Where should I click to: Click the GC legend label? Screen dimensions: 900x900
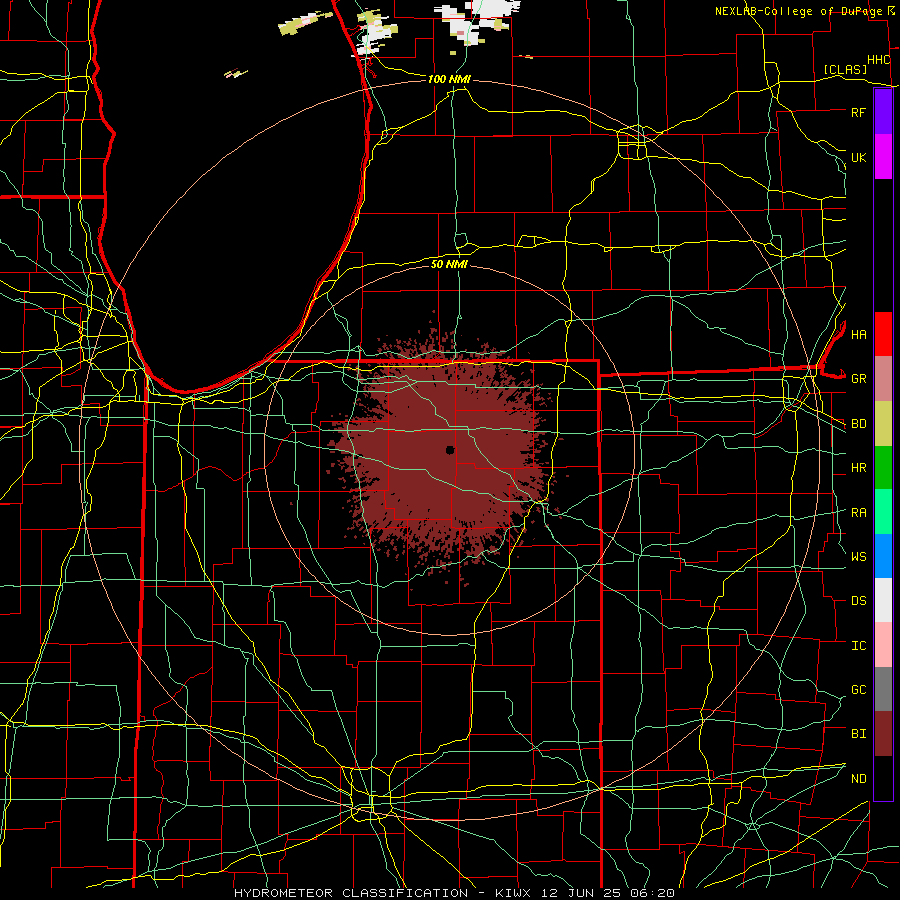coord(858,690)
